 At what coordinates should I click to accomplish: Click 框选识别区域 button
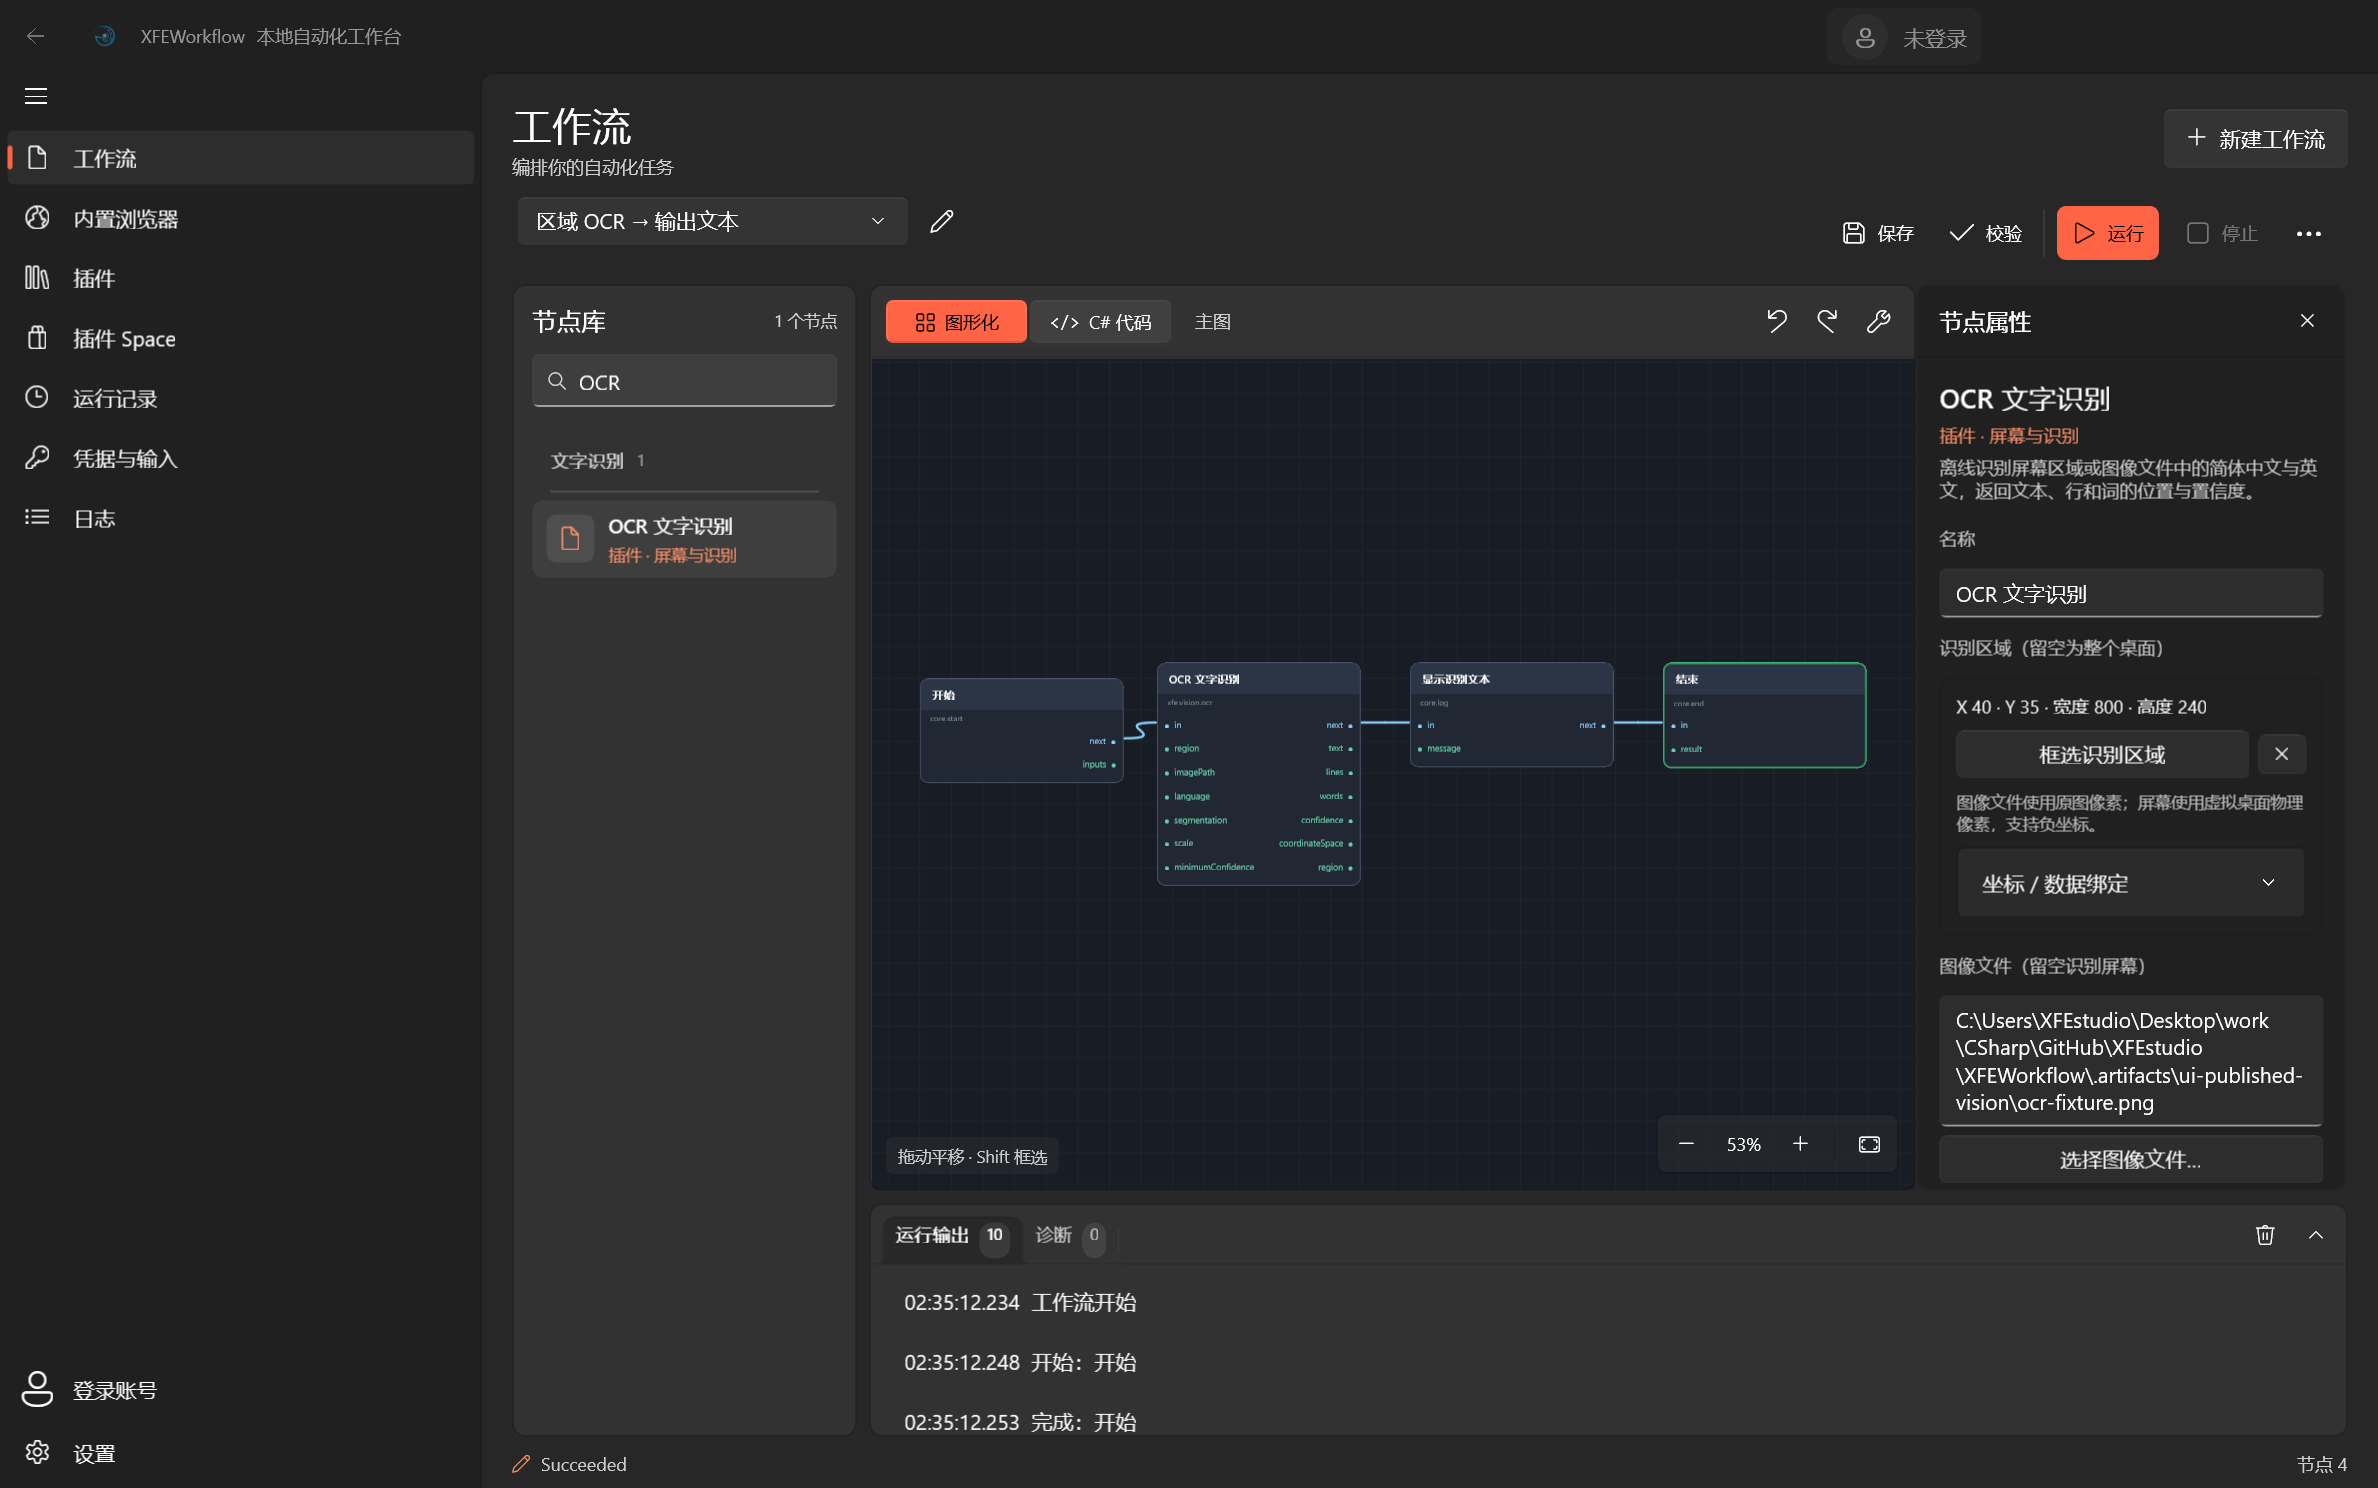tap(2102, 754)
